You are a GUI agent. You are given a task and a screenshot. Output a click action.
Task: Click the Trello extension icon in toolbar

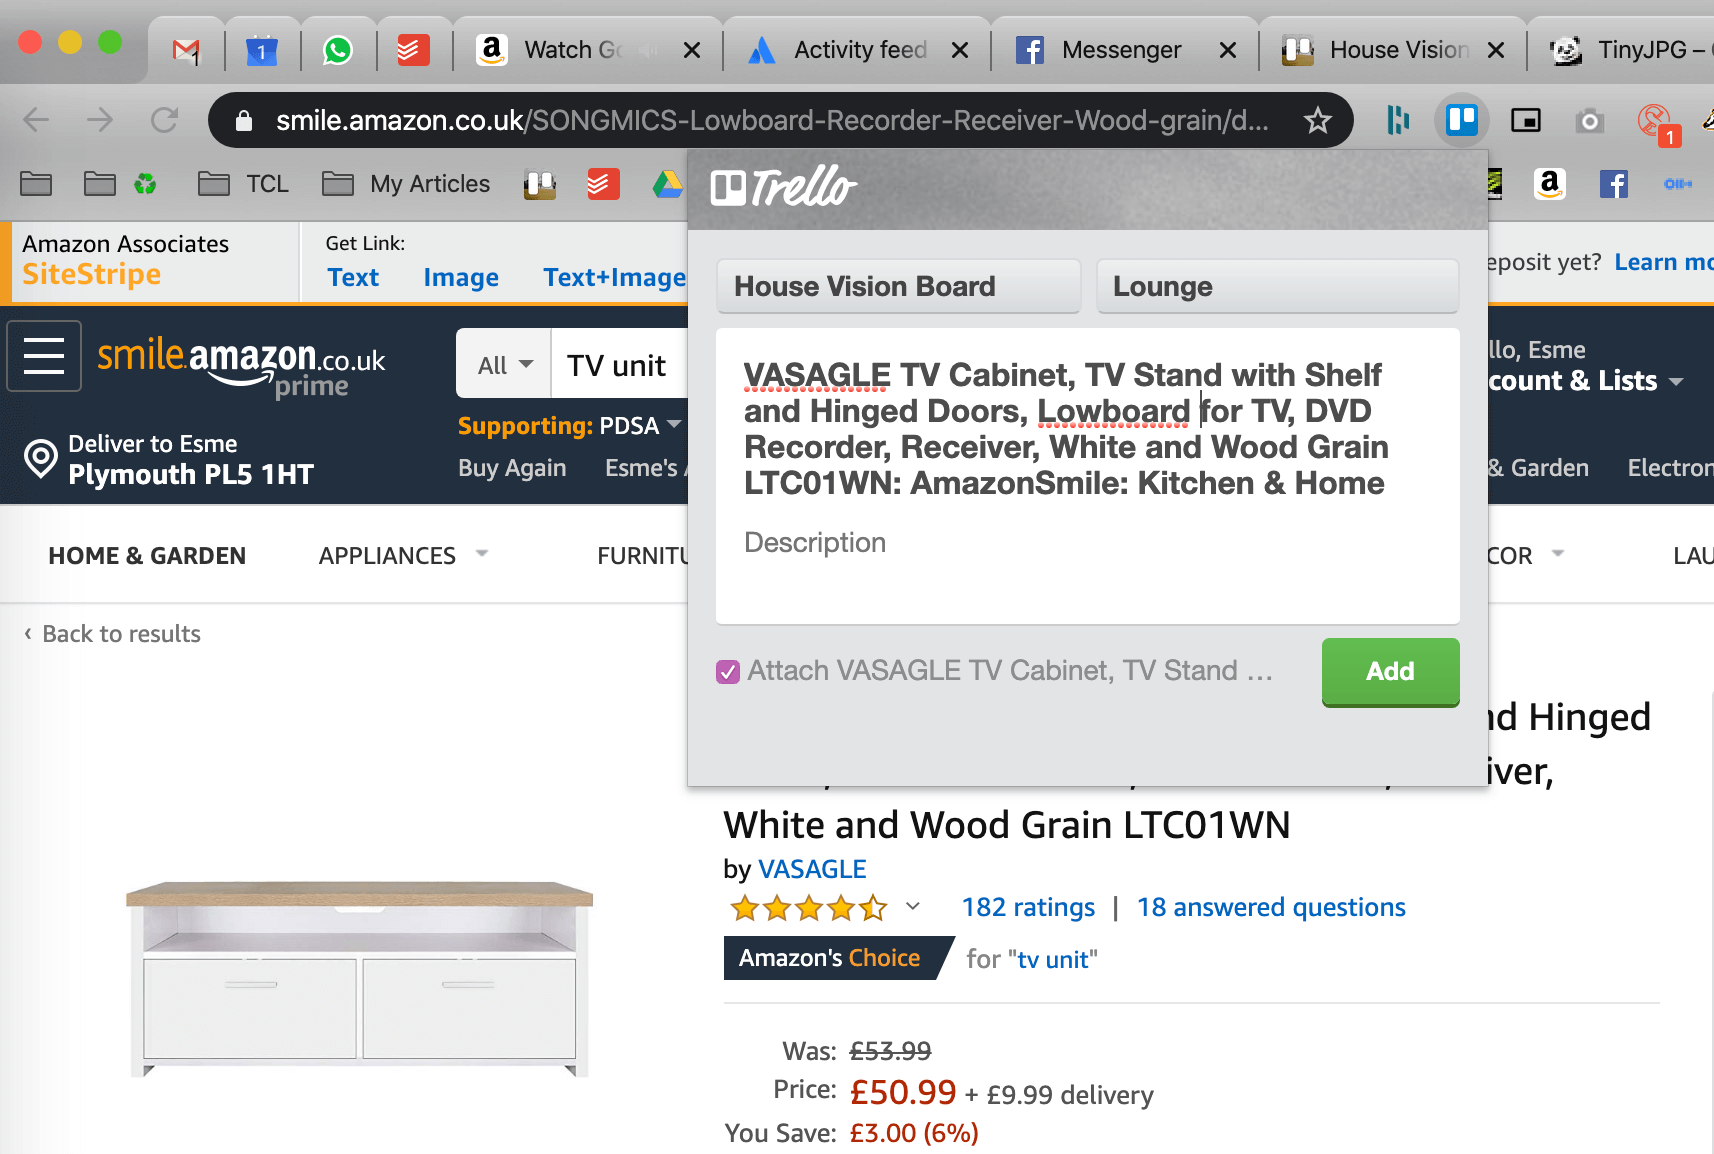point(1461,121)
